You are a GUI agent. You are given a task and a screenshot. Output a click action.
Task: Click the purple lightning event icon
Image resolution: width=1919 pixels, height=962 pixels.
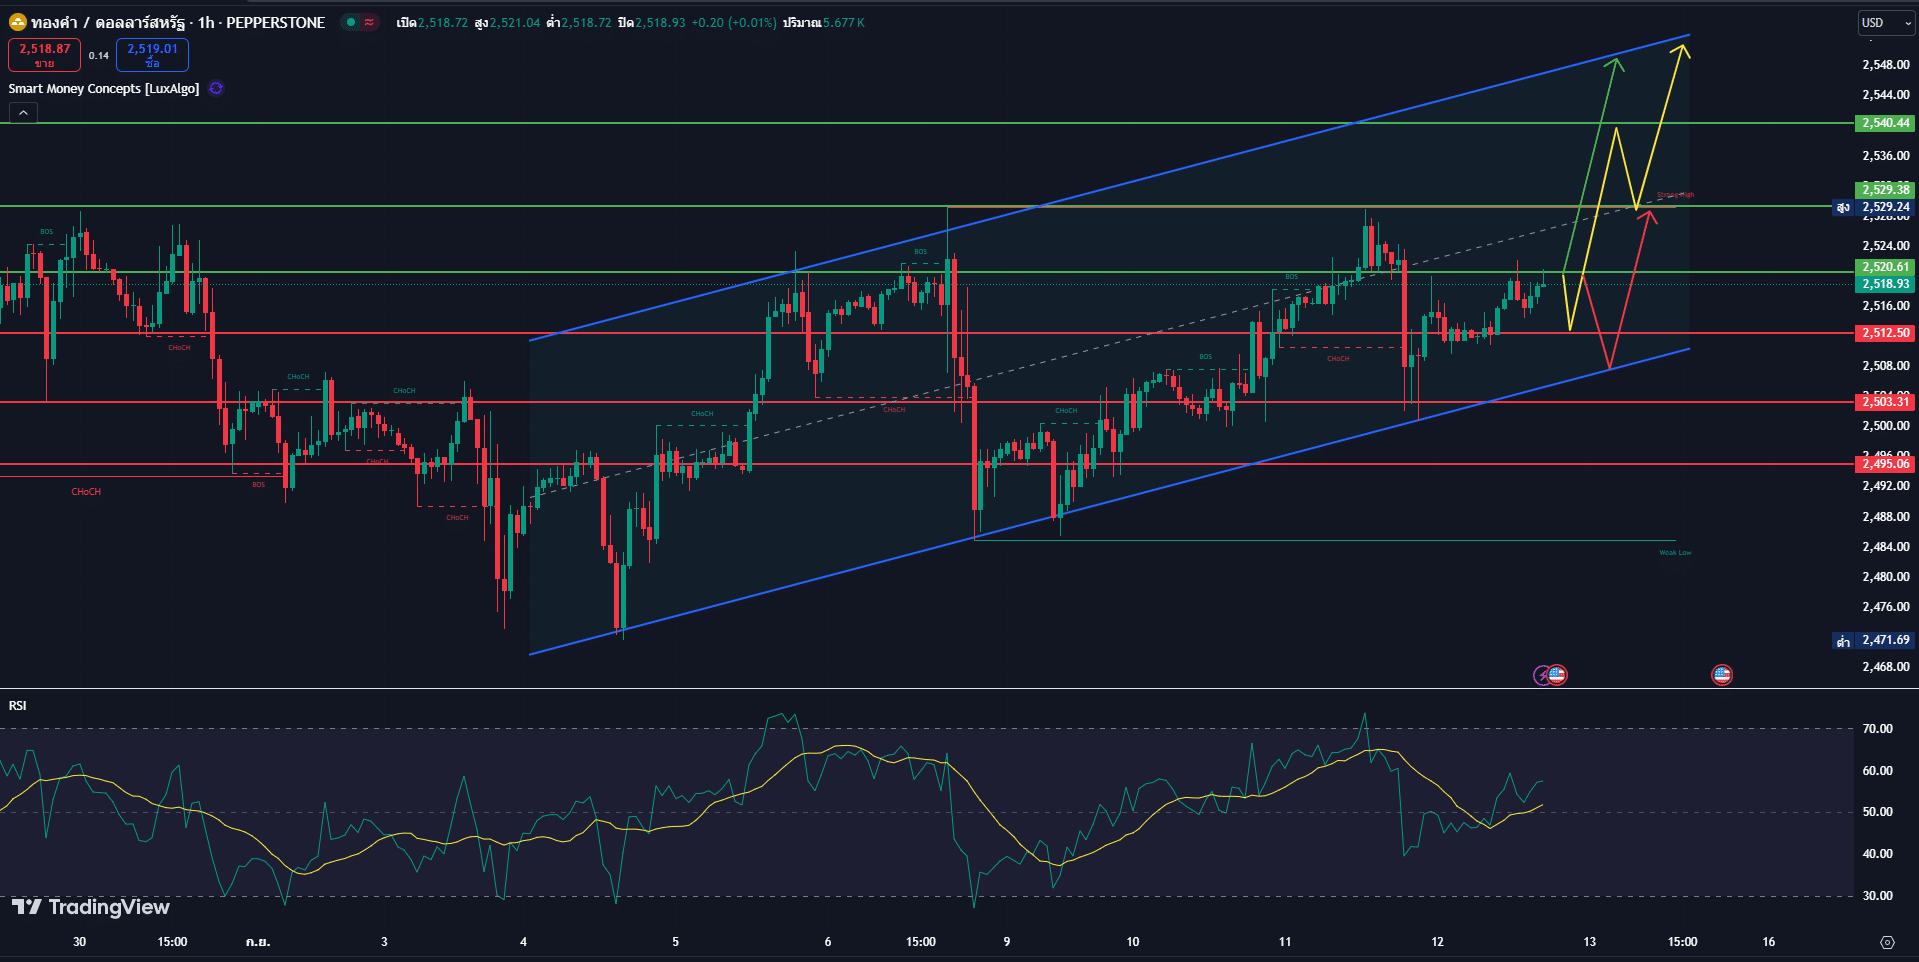(1542, 675)
